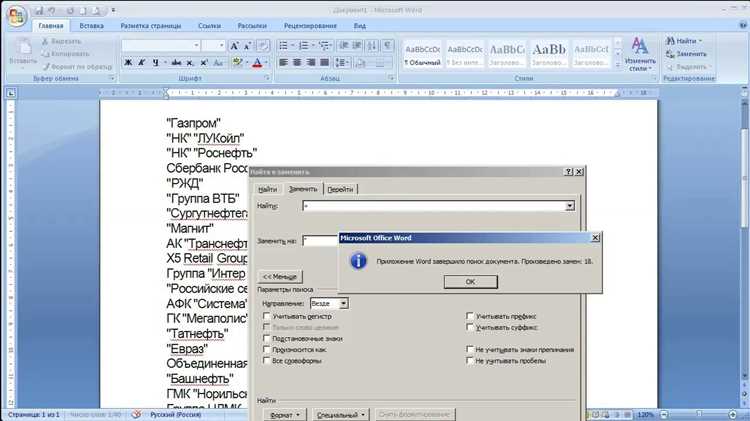
Task: Open the 'Рассылки' ribbon tab
Action: 252,26
